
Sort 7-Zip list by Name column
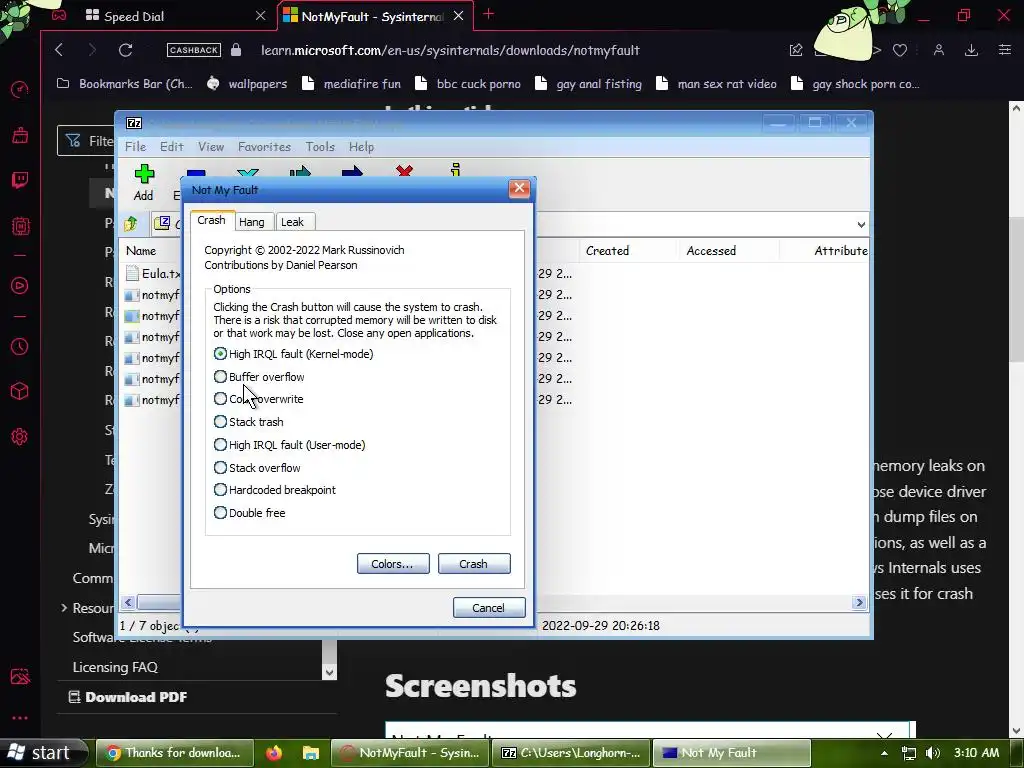[x=141, y=251]
